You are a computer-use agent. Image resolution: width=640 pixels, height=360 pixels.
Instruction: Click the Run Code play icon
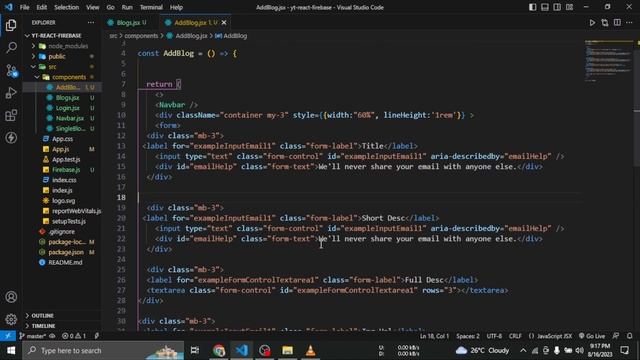click(x=592, y=23)
